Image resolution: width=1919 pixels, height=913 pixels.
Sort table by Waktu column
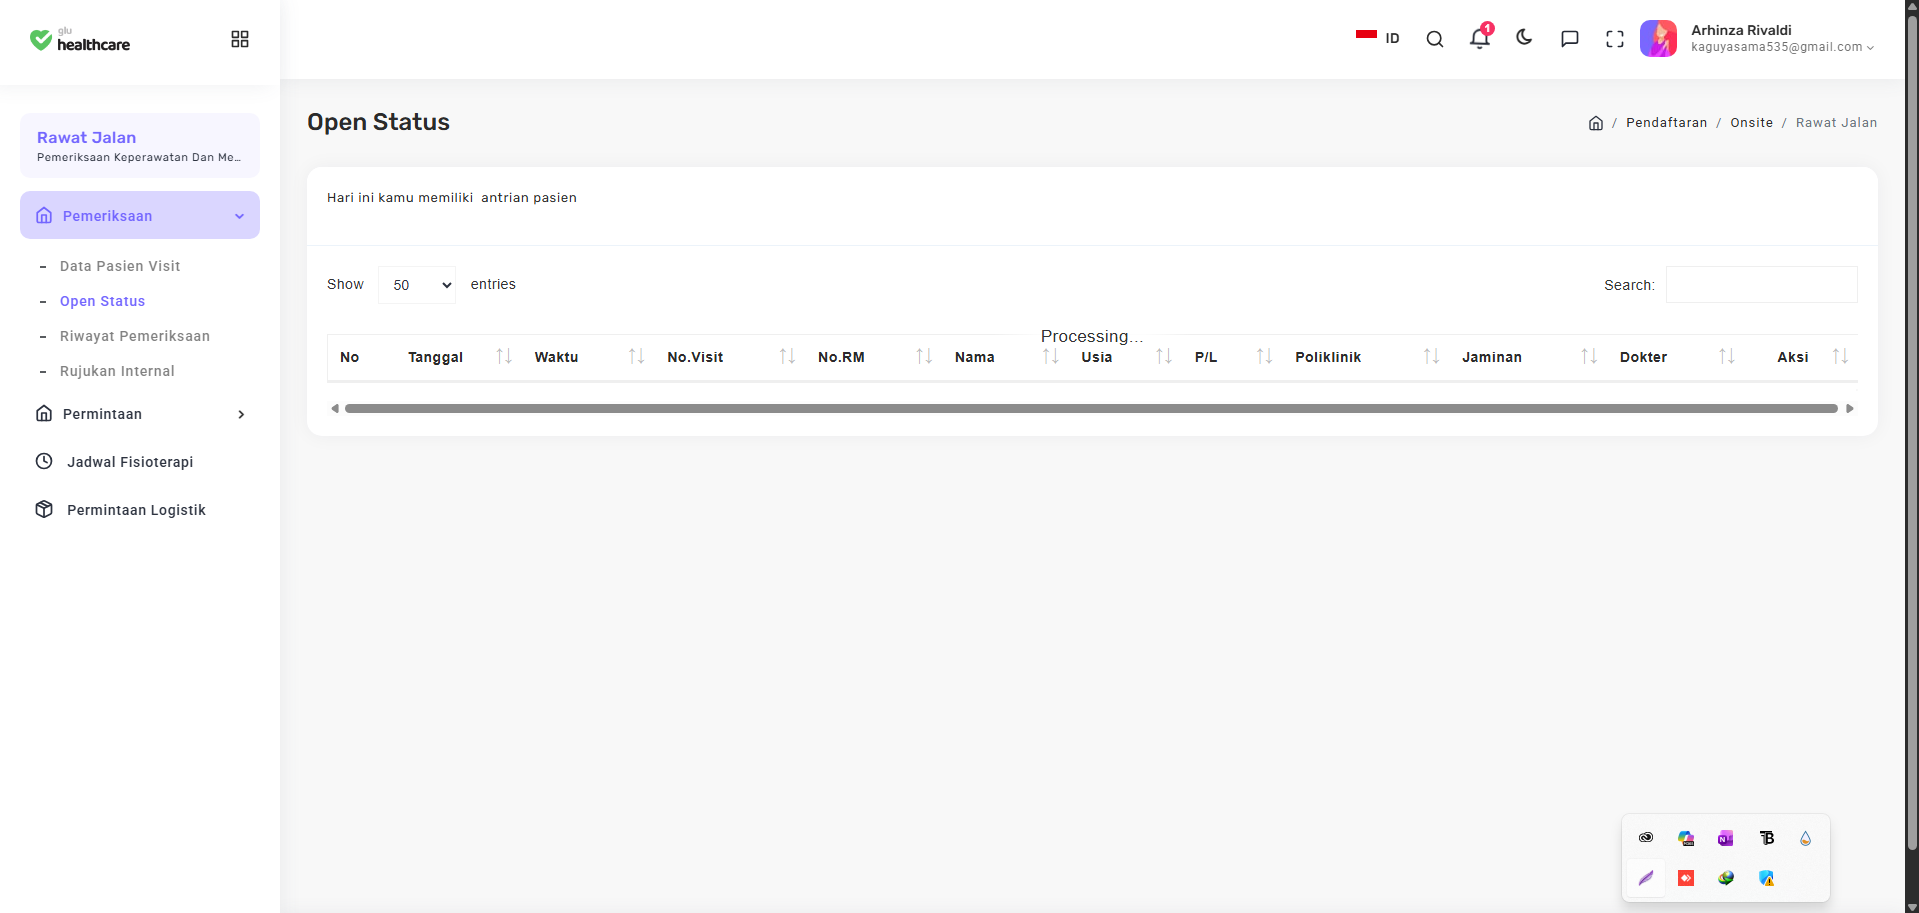(x=588, y=357)
